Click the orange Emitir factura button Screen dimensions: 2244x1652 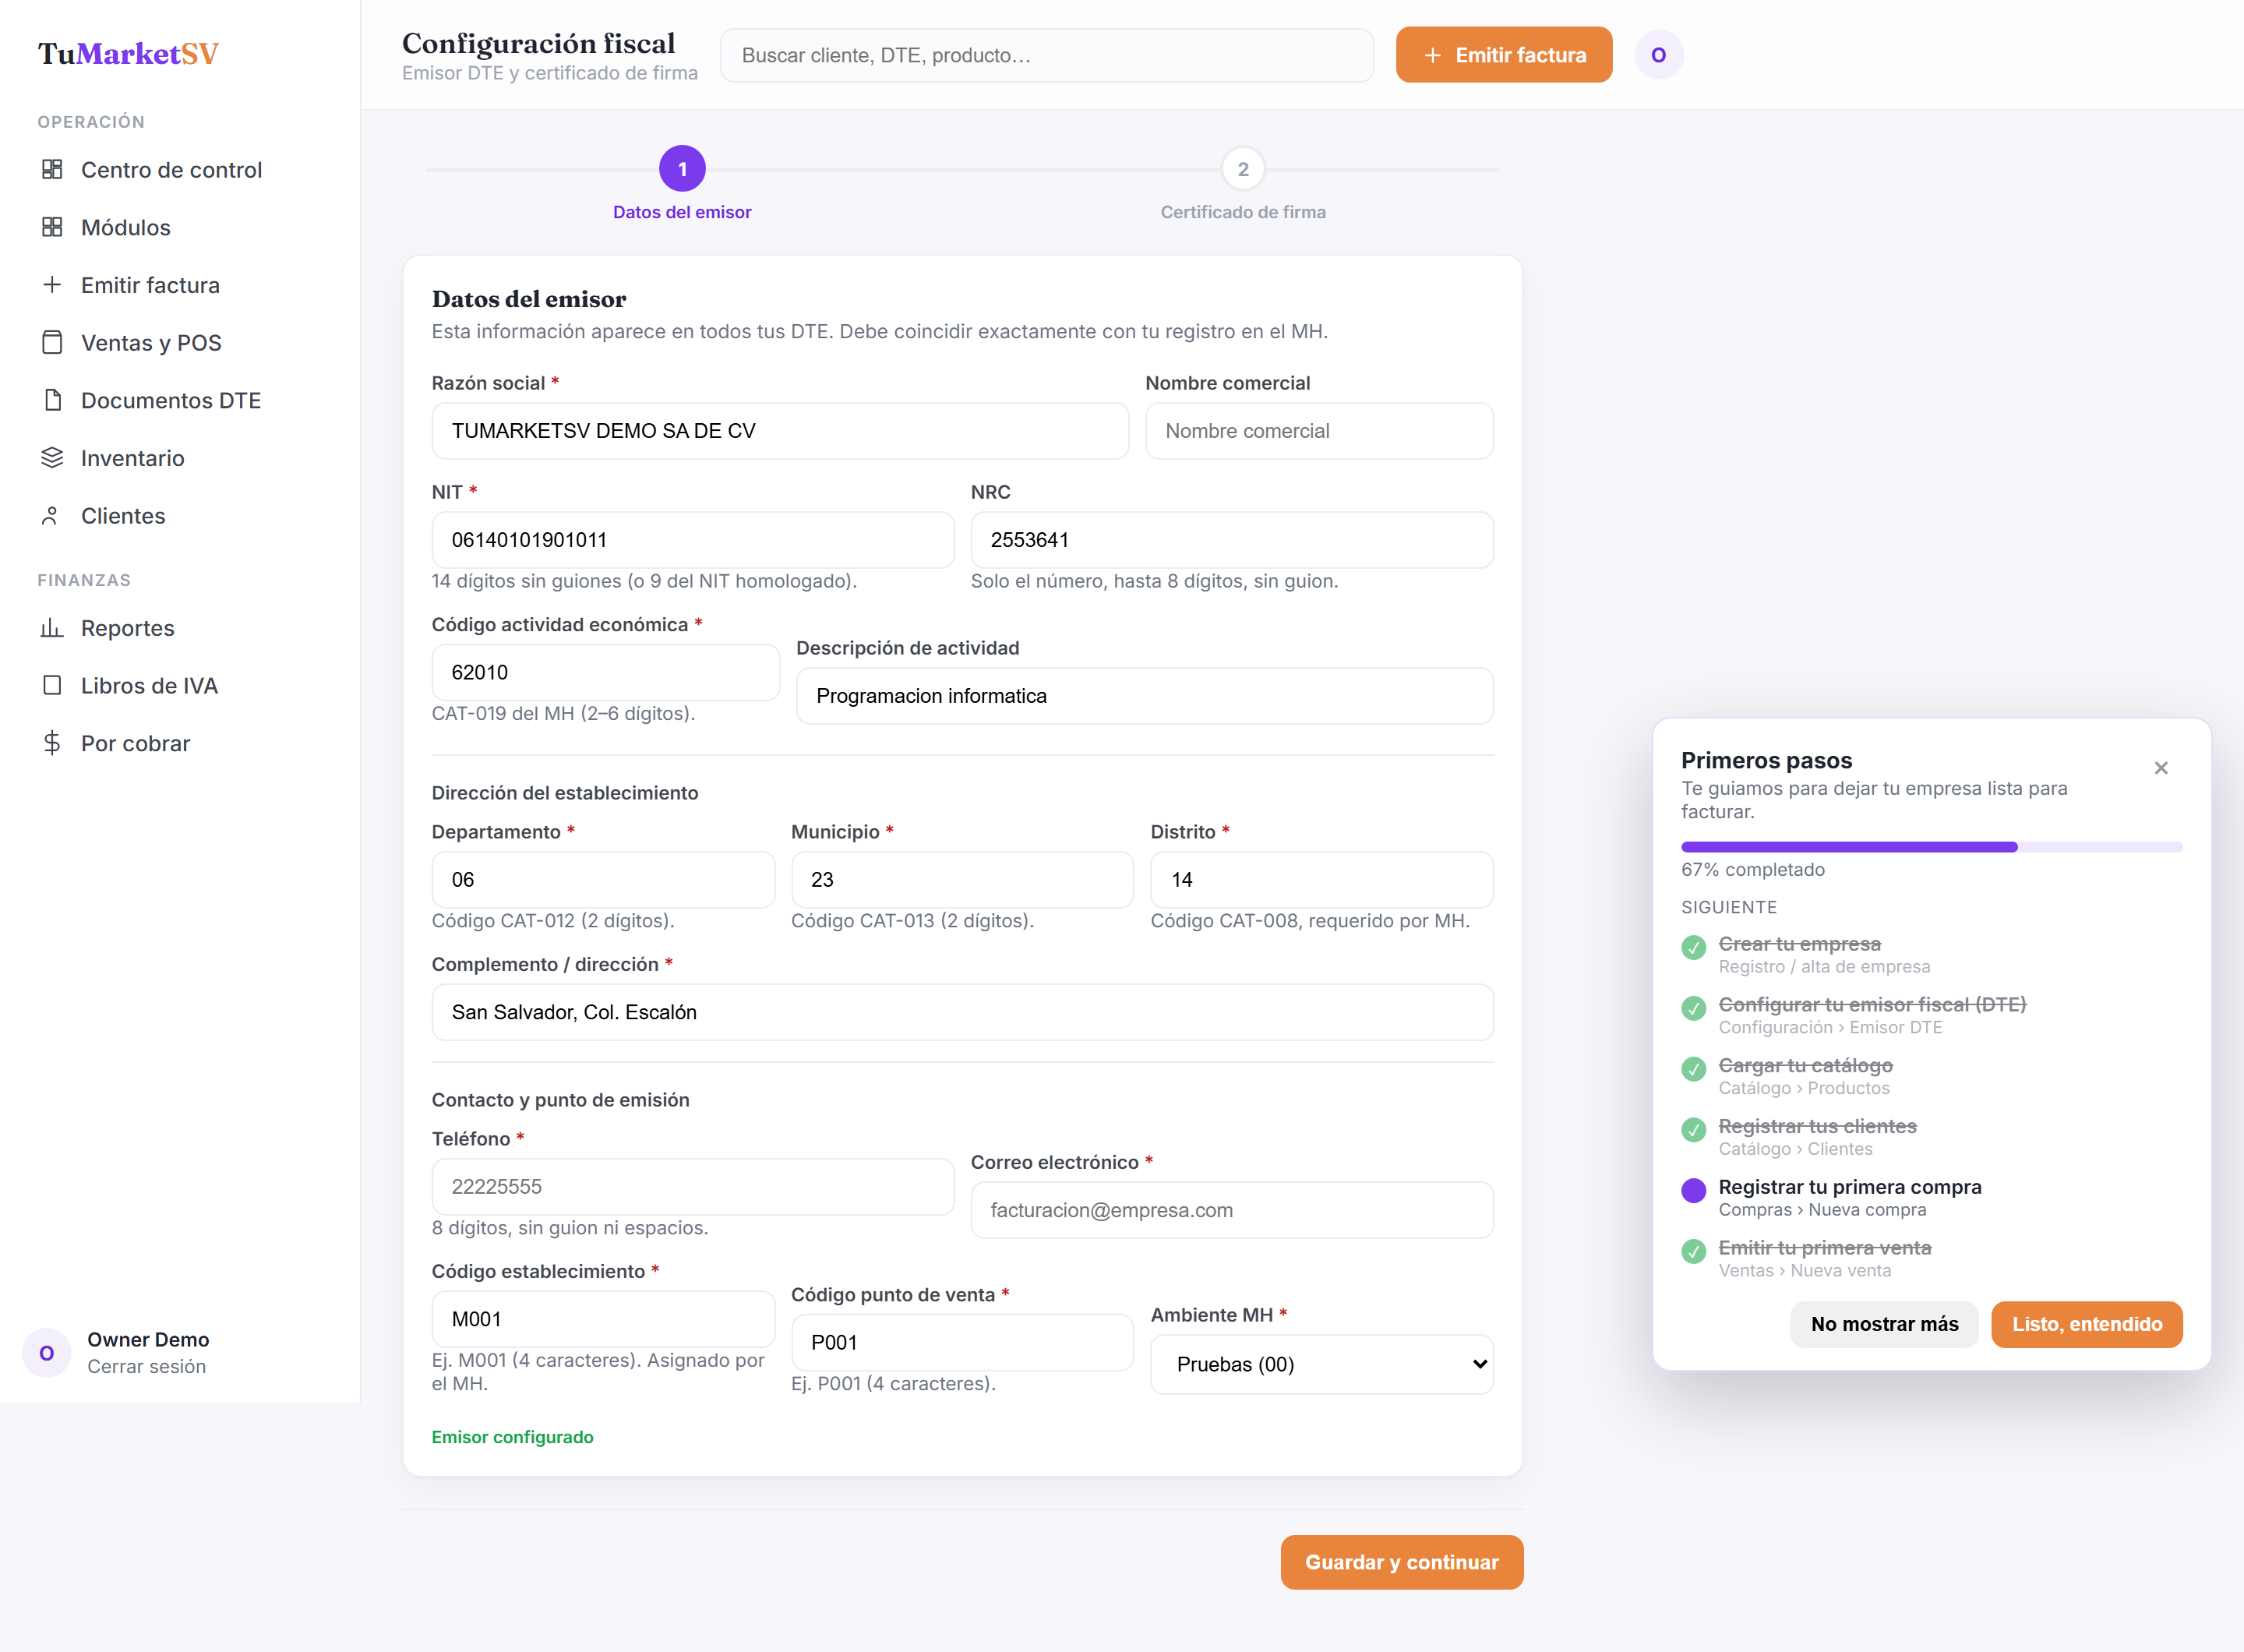click(1504, 55)
